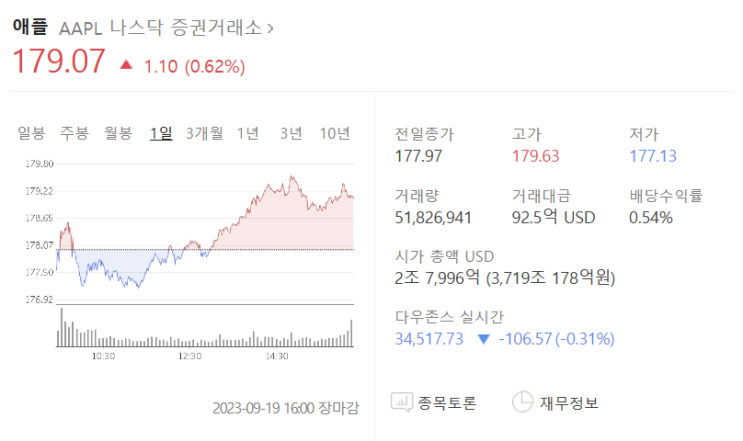Image resolution: width=743 pixels, height=441 pixels.
Task: Switch chart to 주봉 tab
Action: coord(74,133)
